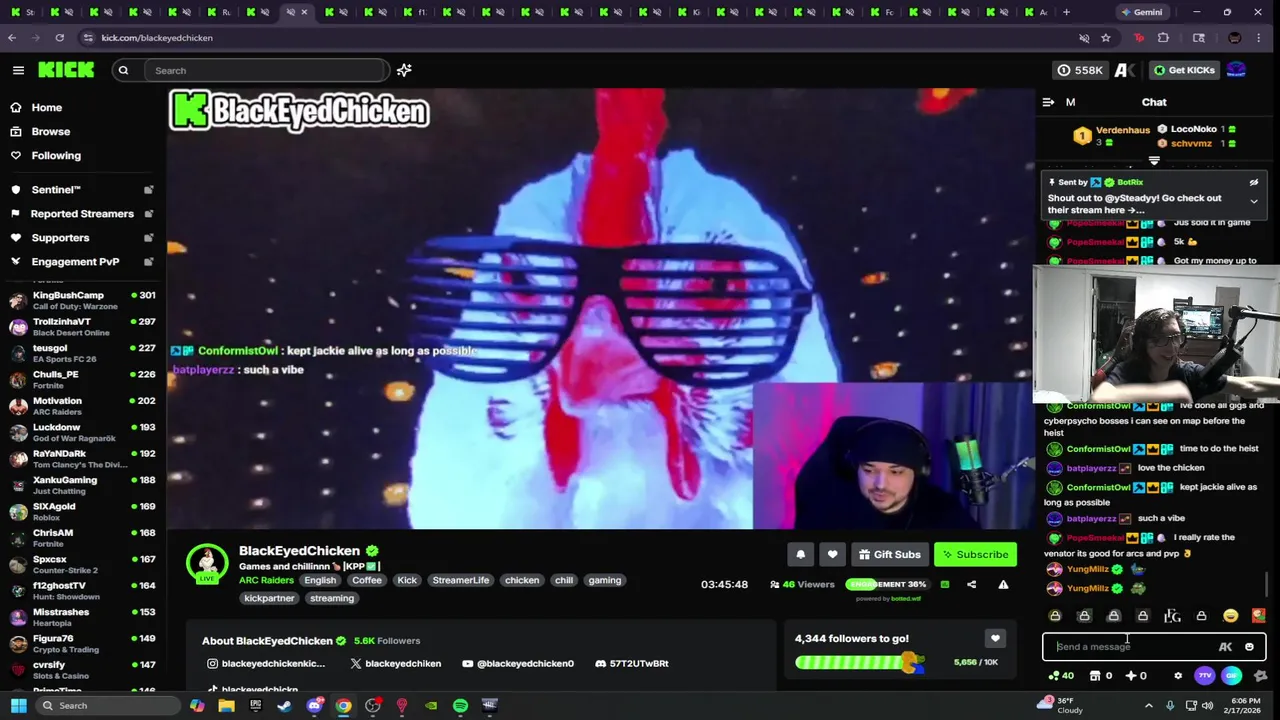
Task: Open Sentinel section in sidebar
Action: (x=56, y=190)
